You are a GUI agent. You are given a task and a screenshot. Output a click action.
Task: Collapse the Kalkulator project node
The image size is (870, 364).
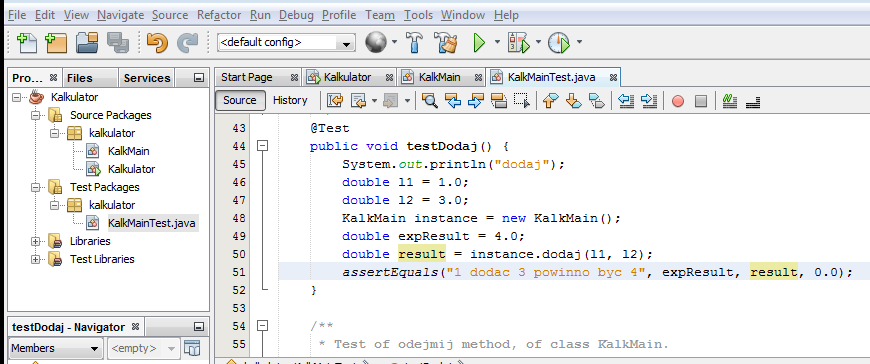tap(17, 98)
